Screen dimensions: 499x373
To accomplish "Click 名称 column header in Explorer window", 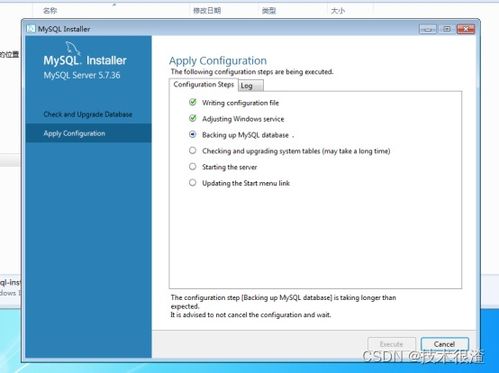I will pyautogui.click(x=50, y=11).
